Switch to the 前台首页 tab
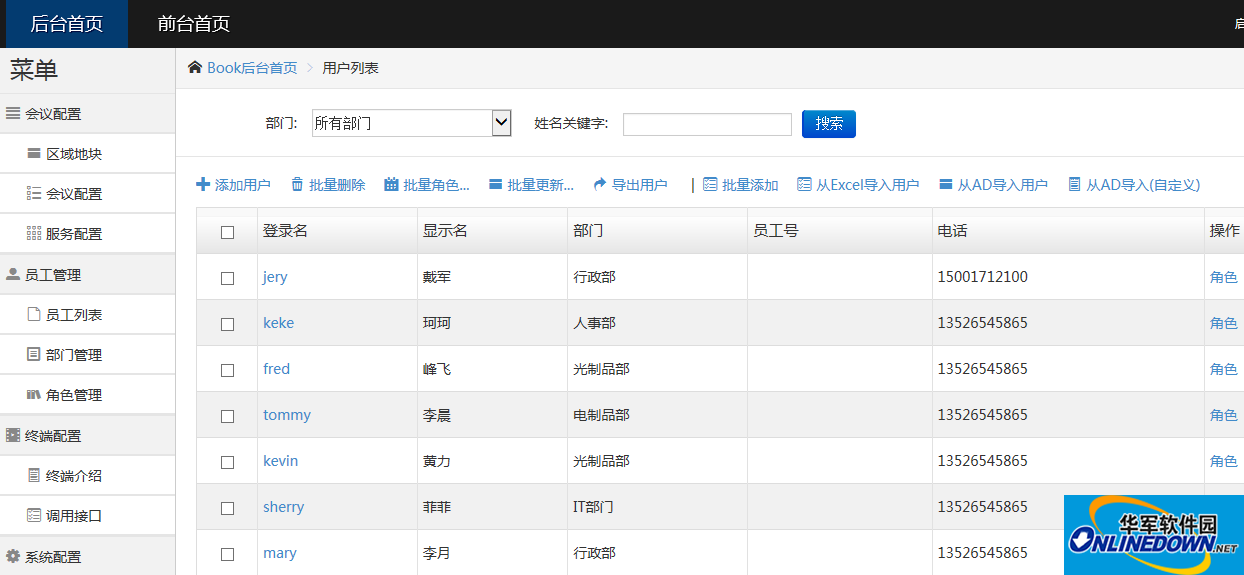 tap(193, 24)
